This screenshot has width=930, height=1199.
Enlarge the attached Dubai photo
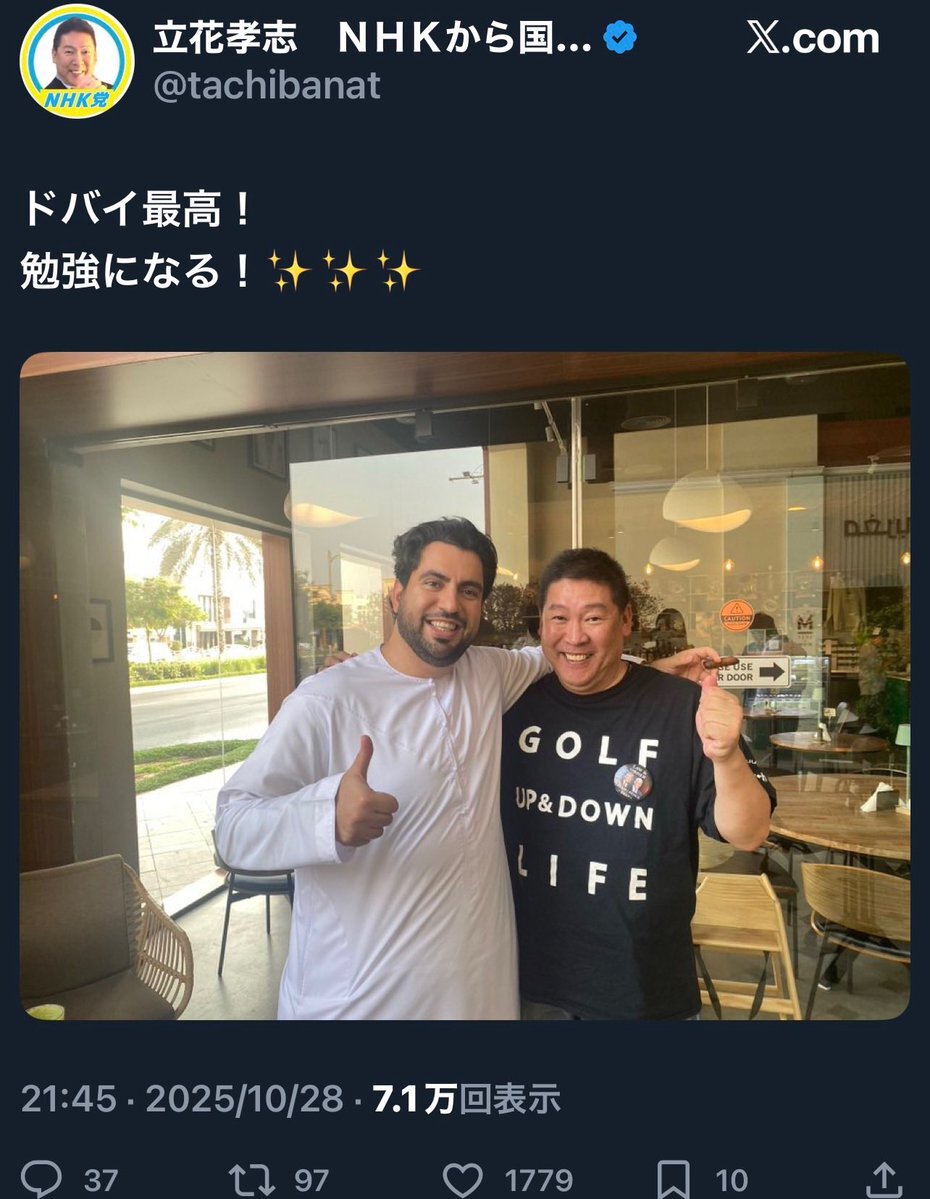click(x=465, y=686)
